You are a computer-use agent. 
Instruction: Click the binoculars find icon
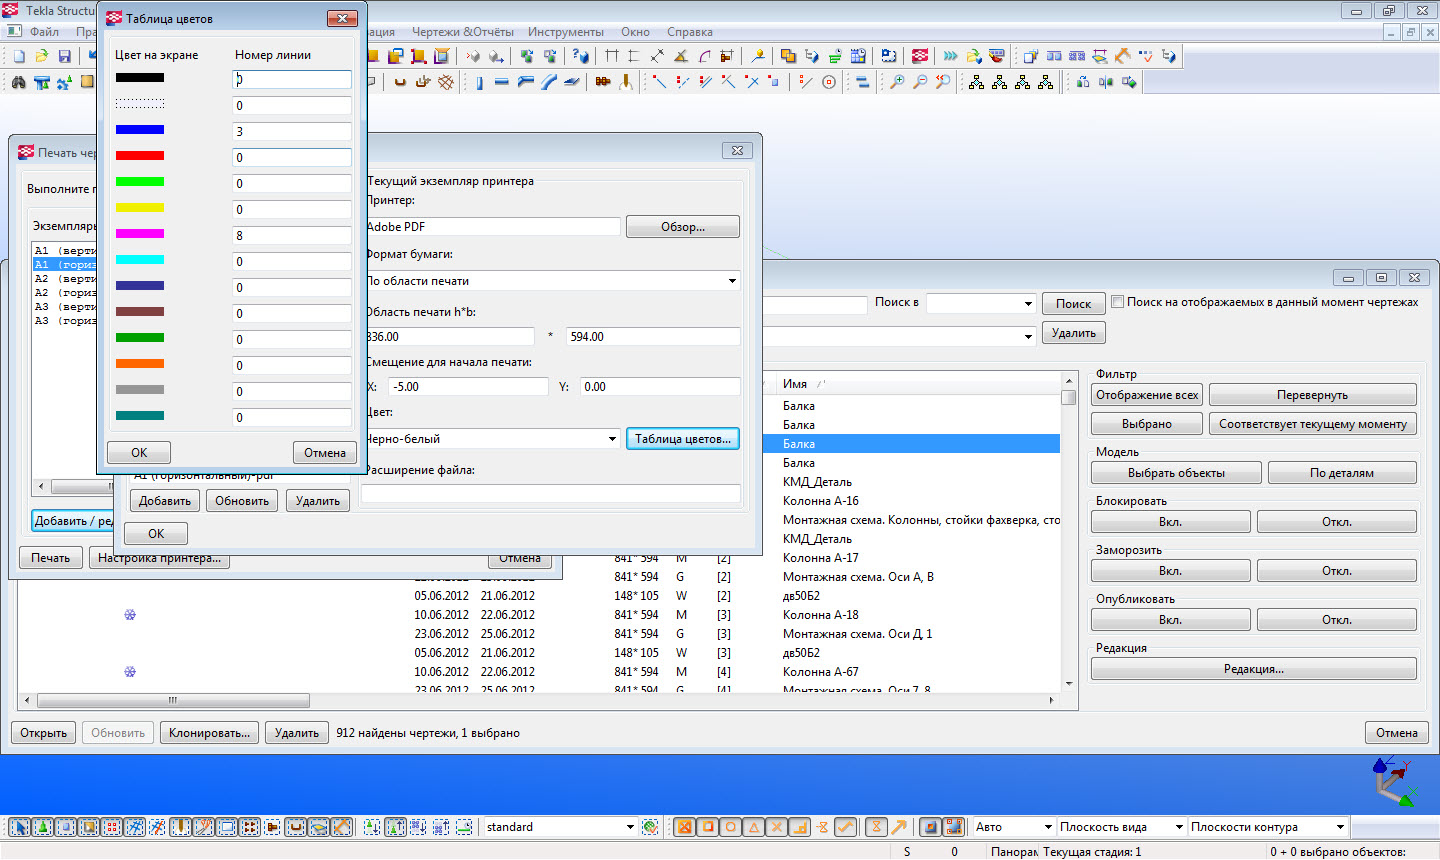[x=18, y=82]
